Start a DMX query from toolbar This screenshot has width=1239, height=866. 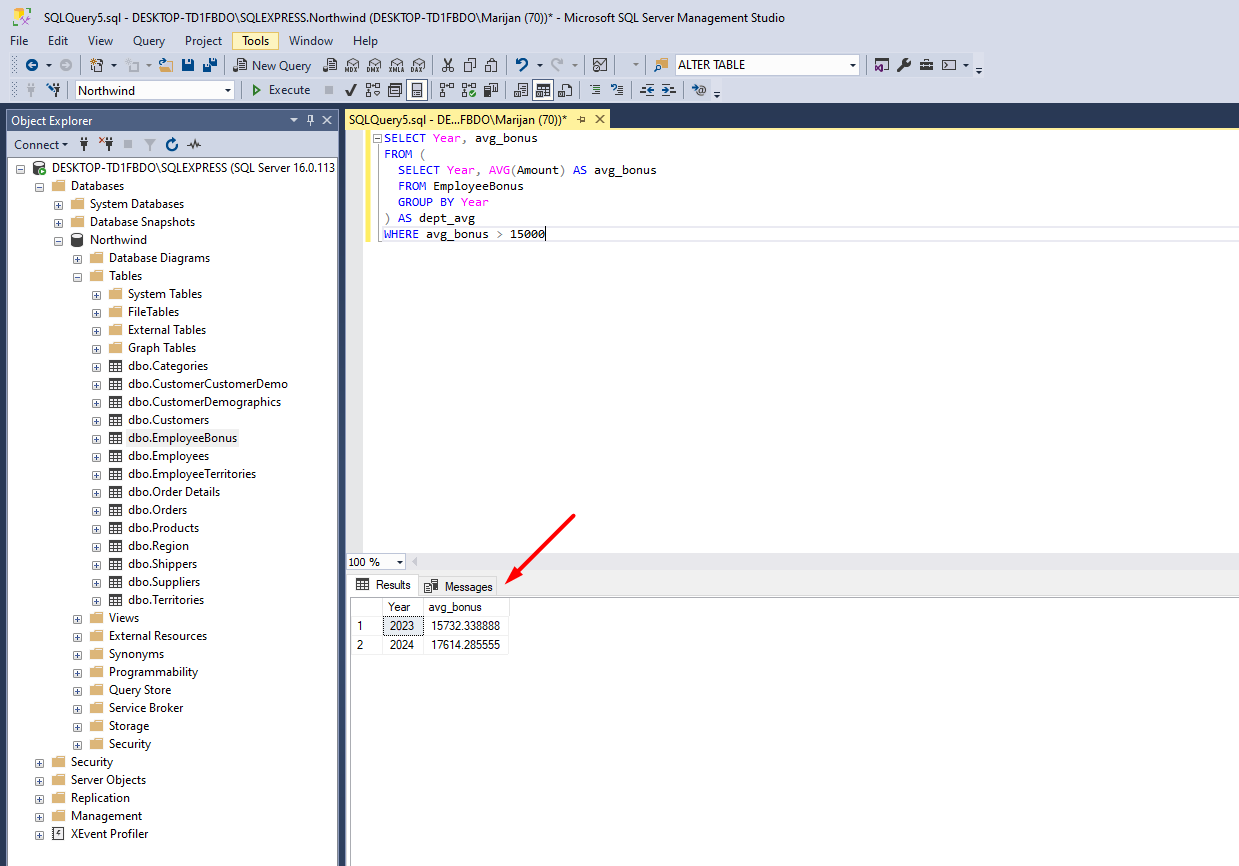tap(374, 65)
